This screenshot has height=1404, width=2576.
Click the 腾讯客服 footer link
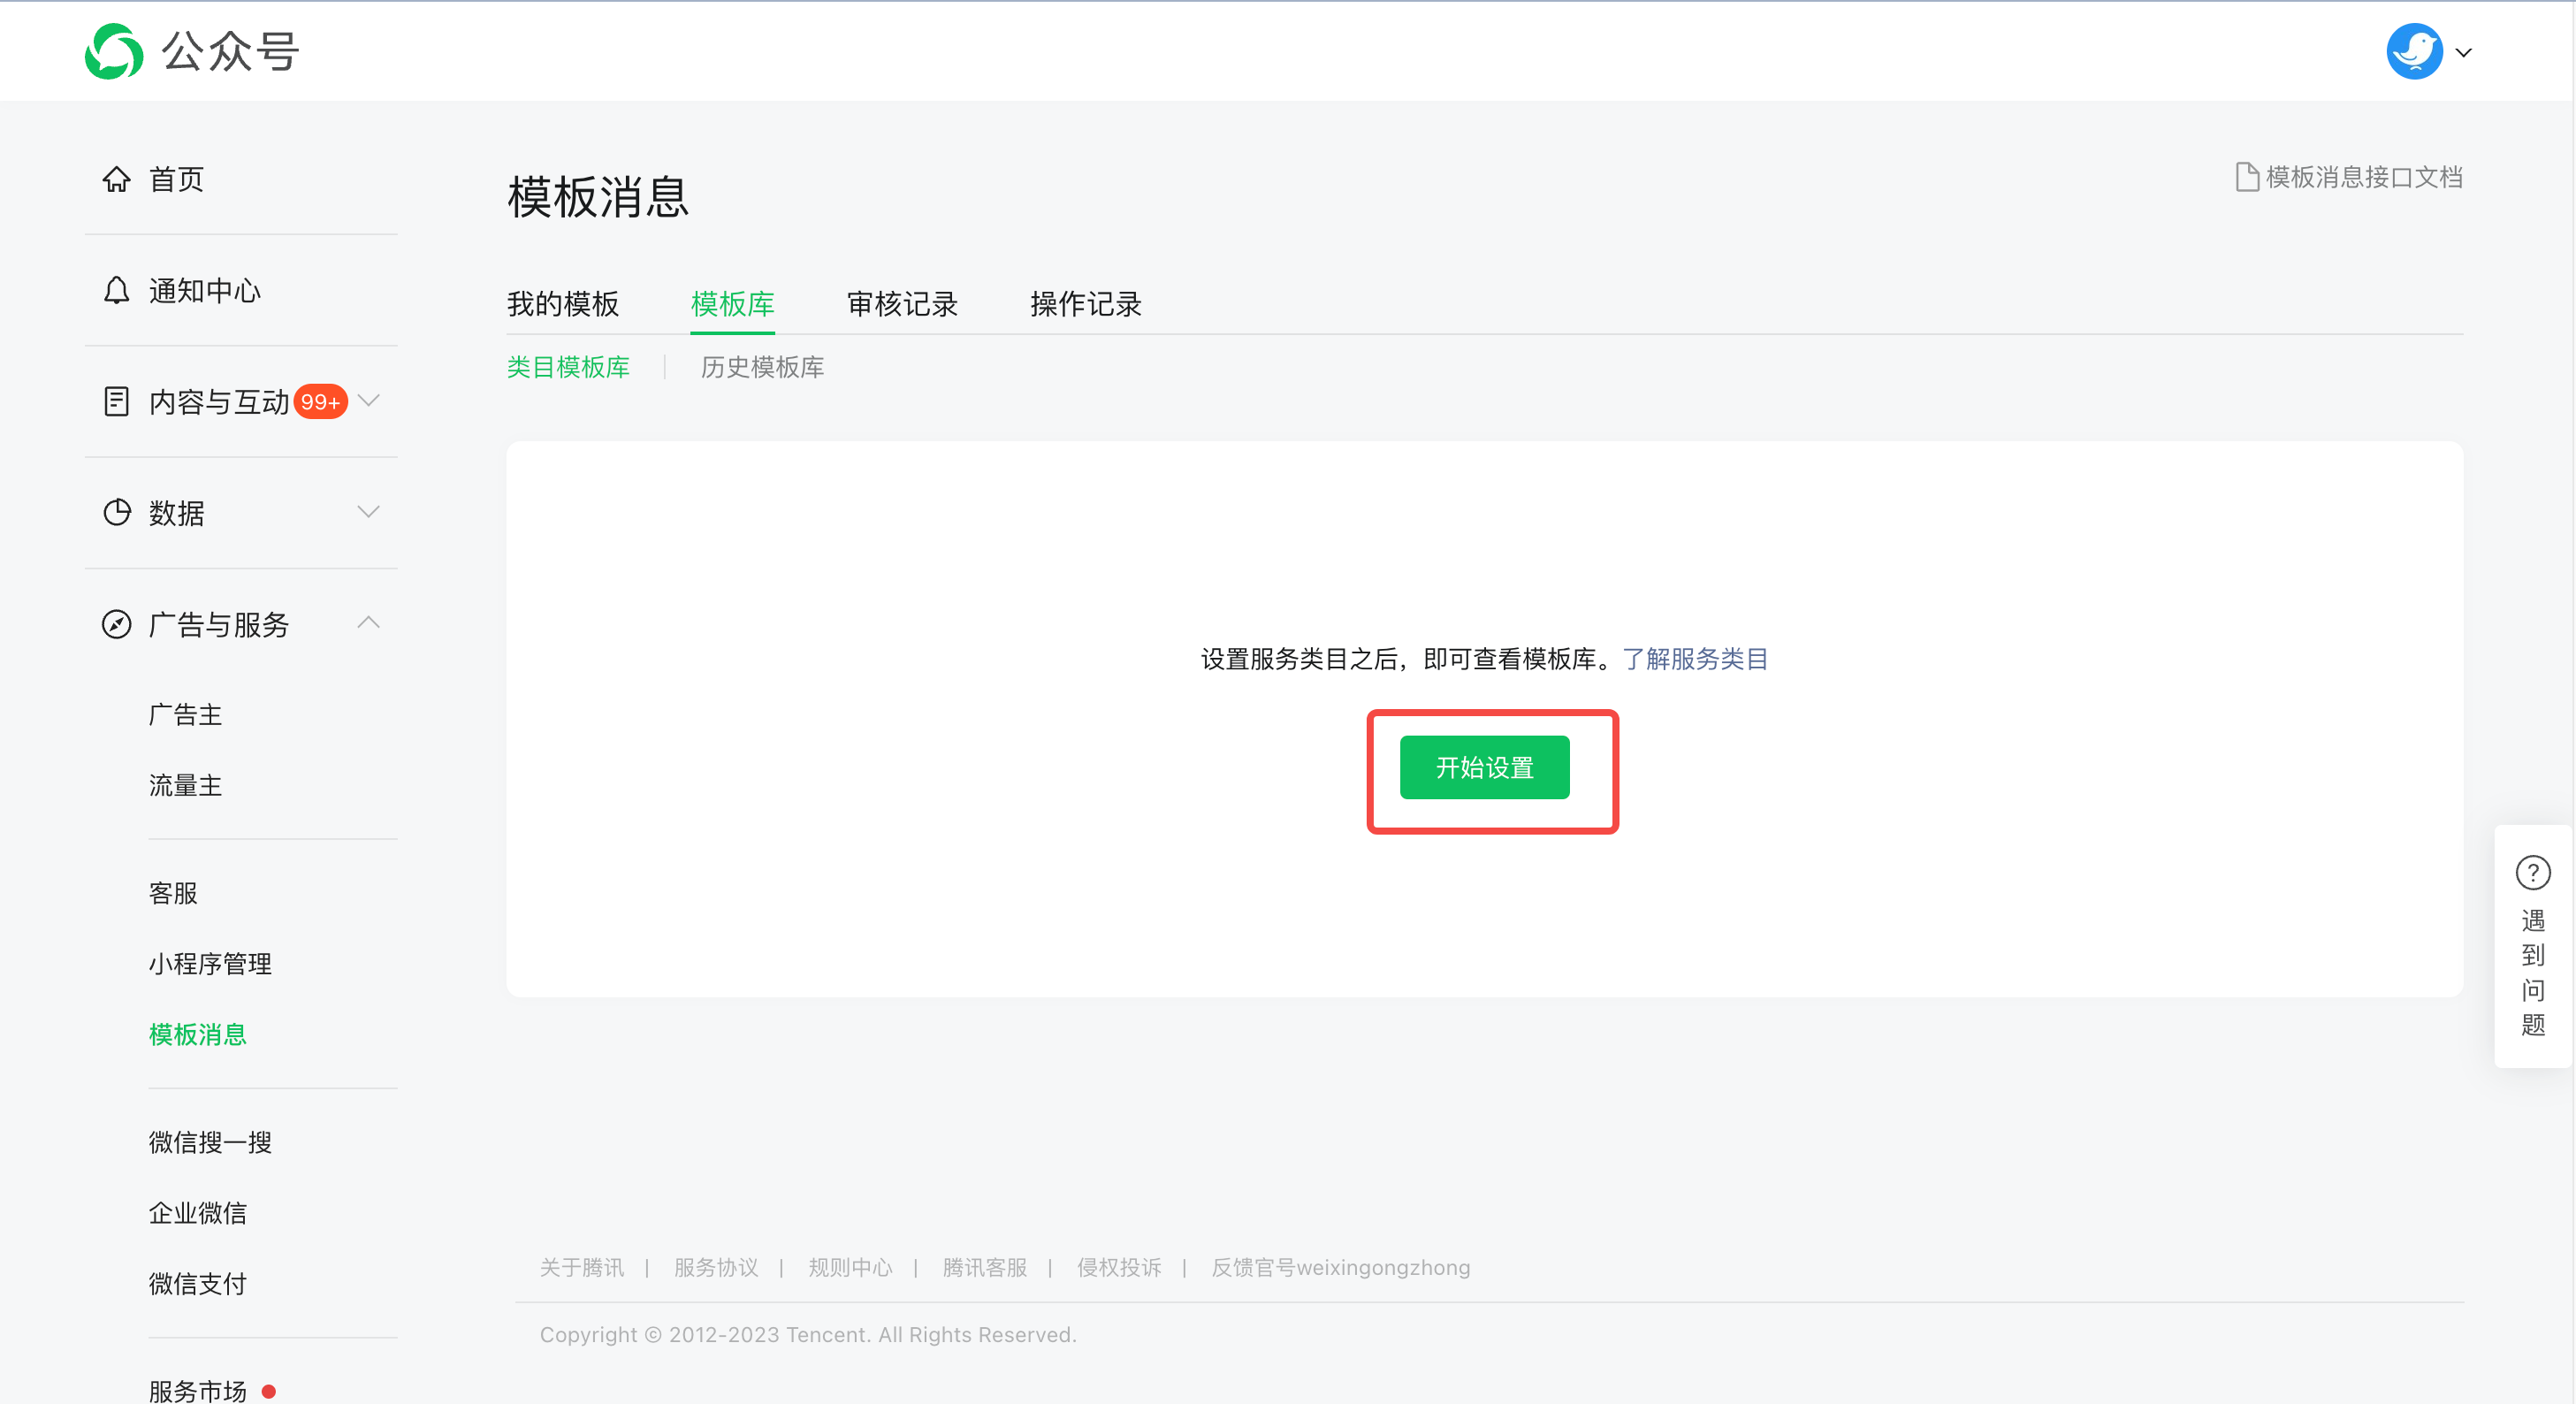[984, 1268]
